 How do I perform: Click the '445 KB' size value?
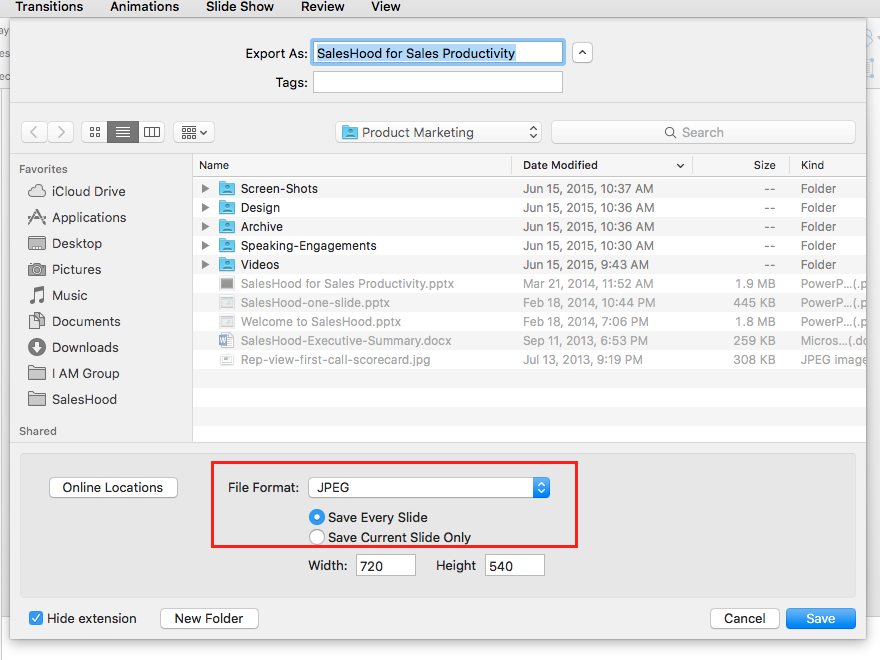(754, 302)
